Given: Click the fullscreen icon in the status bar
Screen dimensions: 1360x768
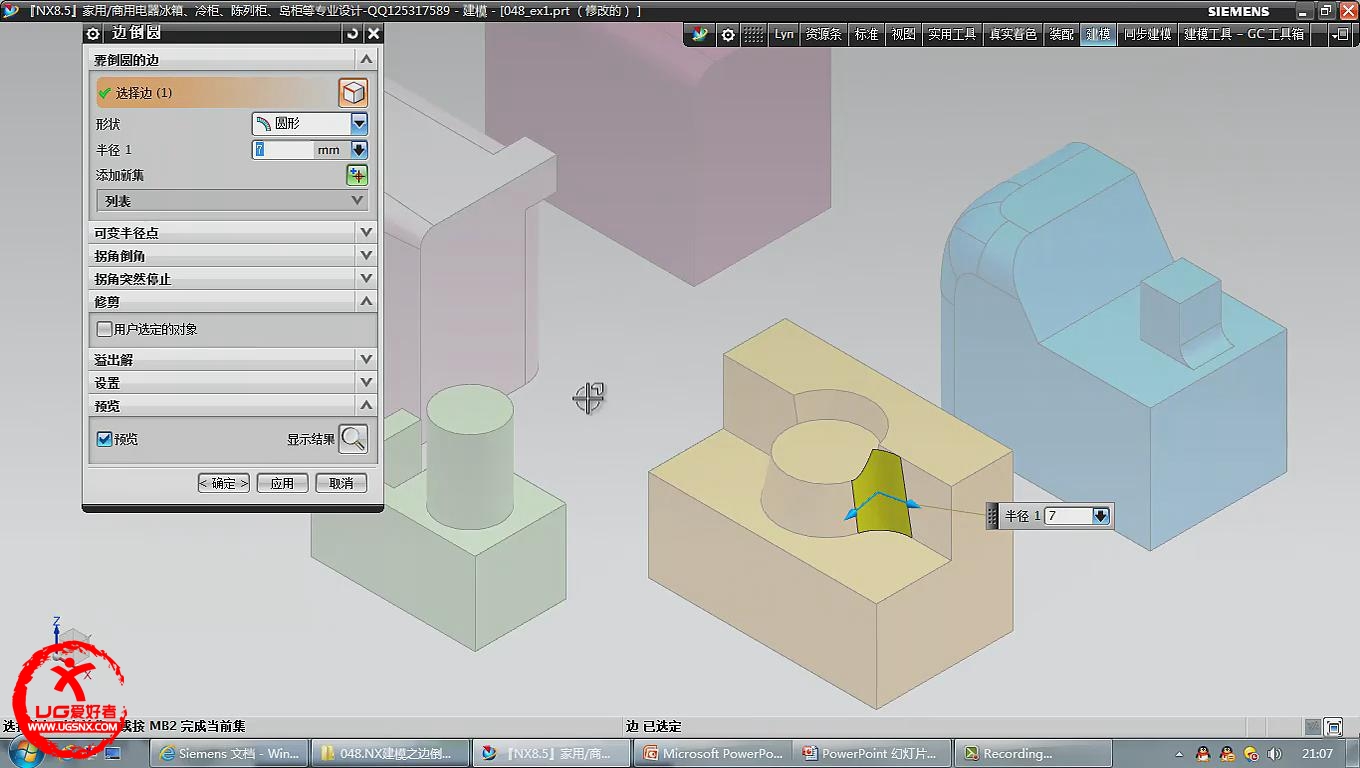Looking at the screenshot, I should [x=1334, y=727].
